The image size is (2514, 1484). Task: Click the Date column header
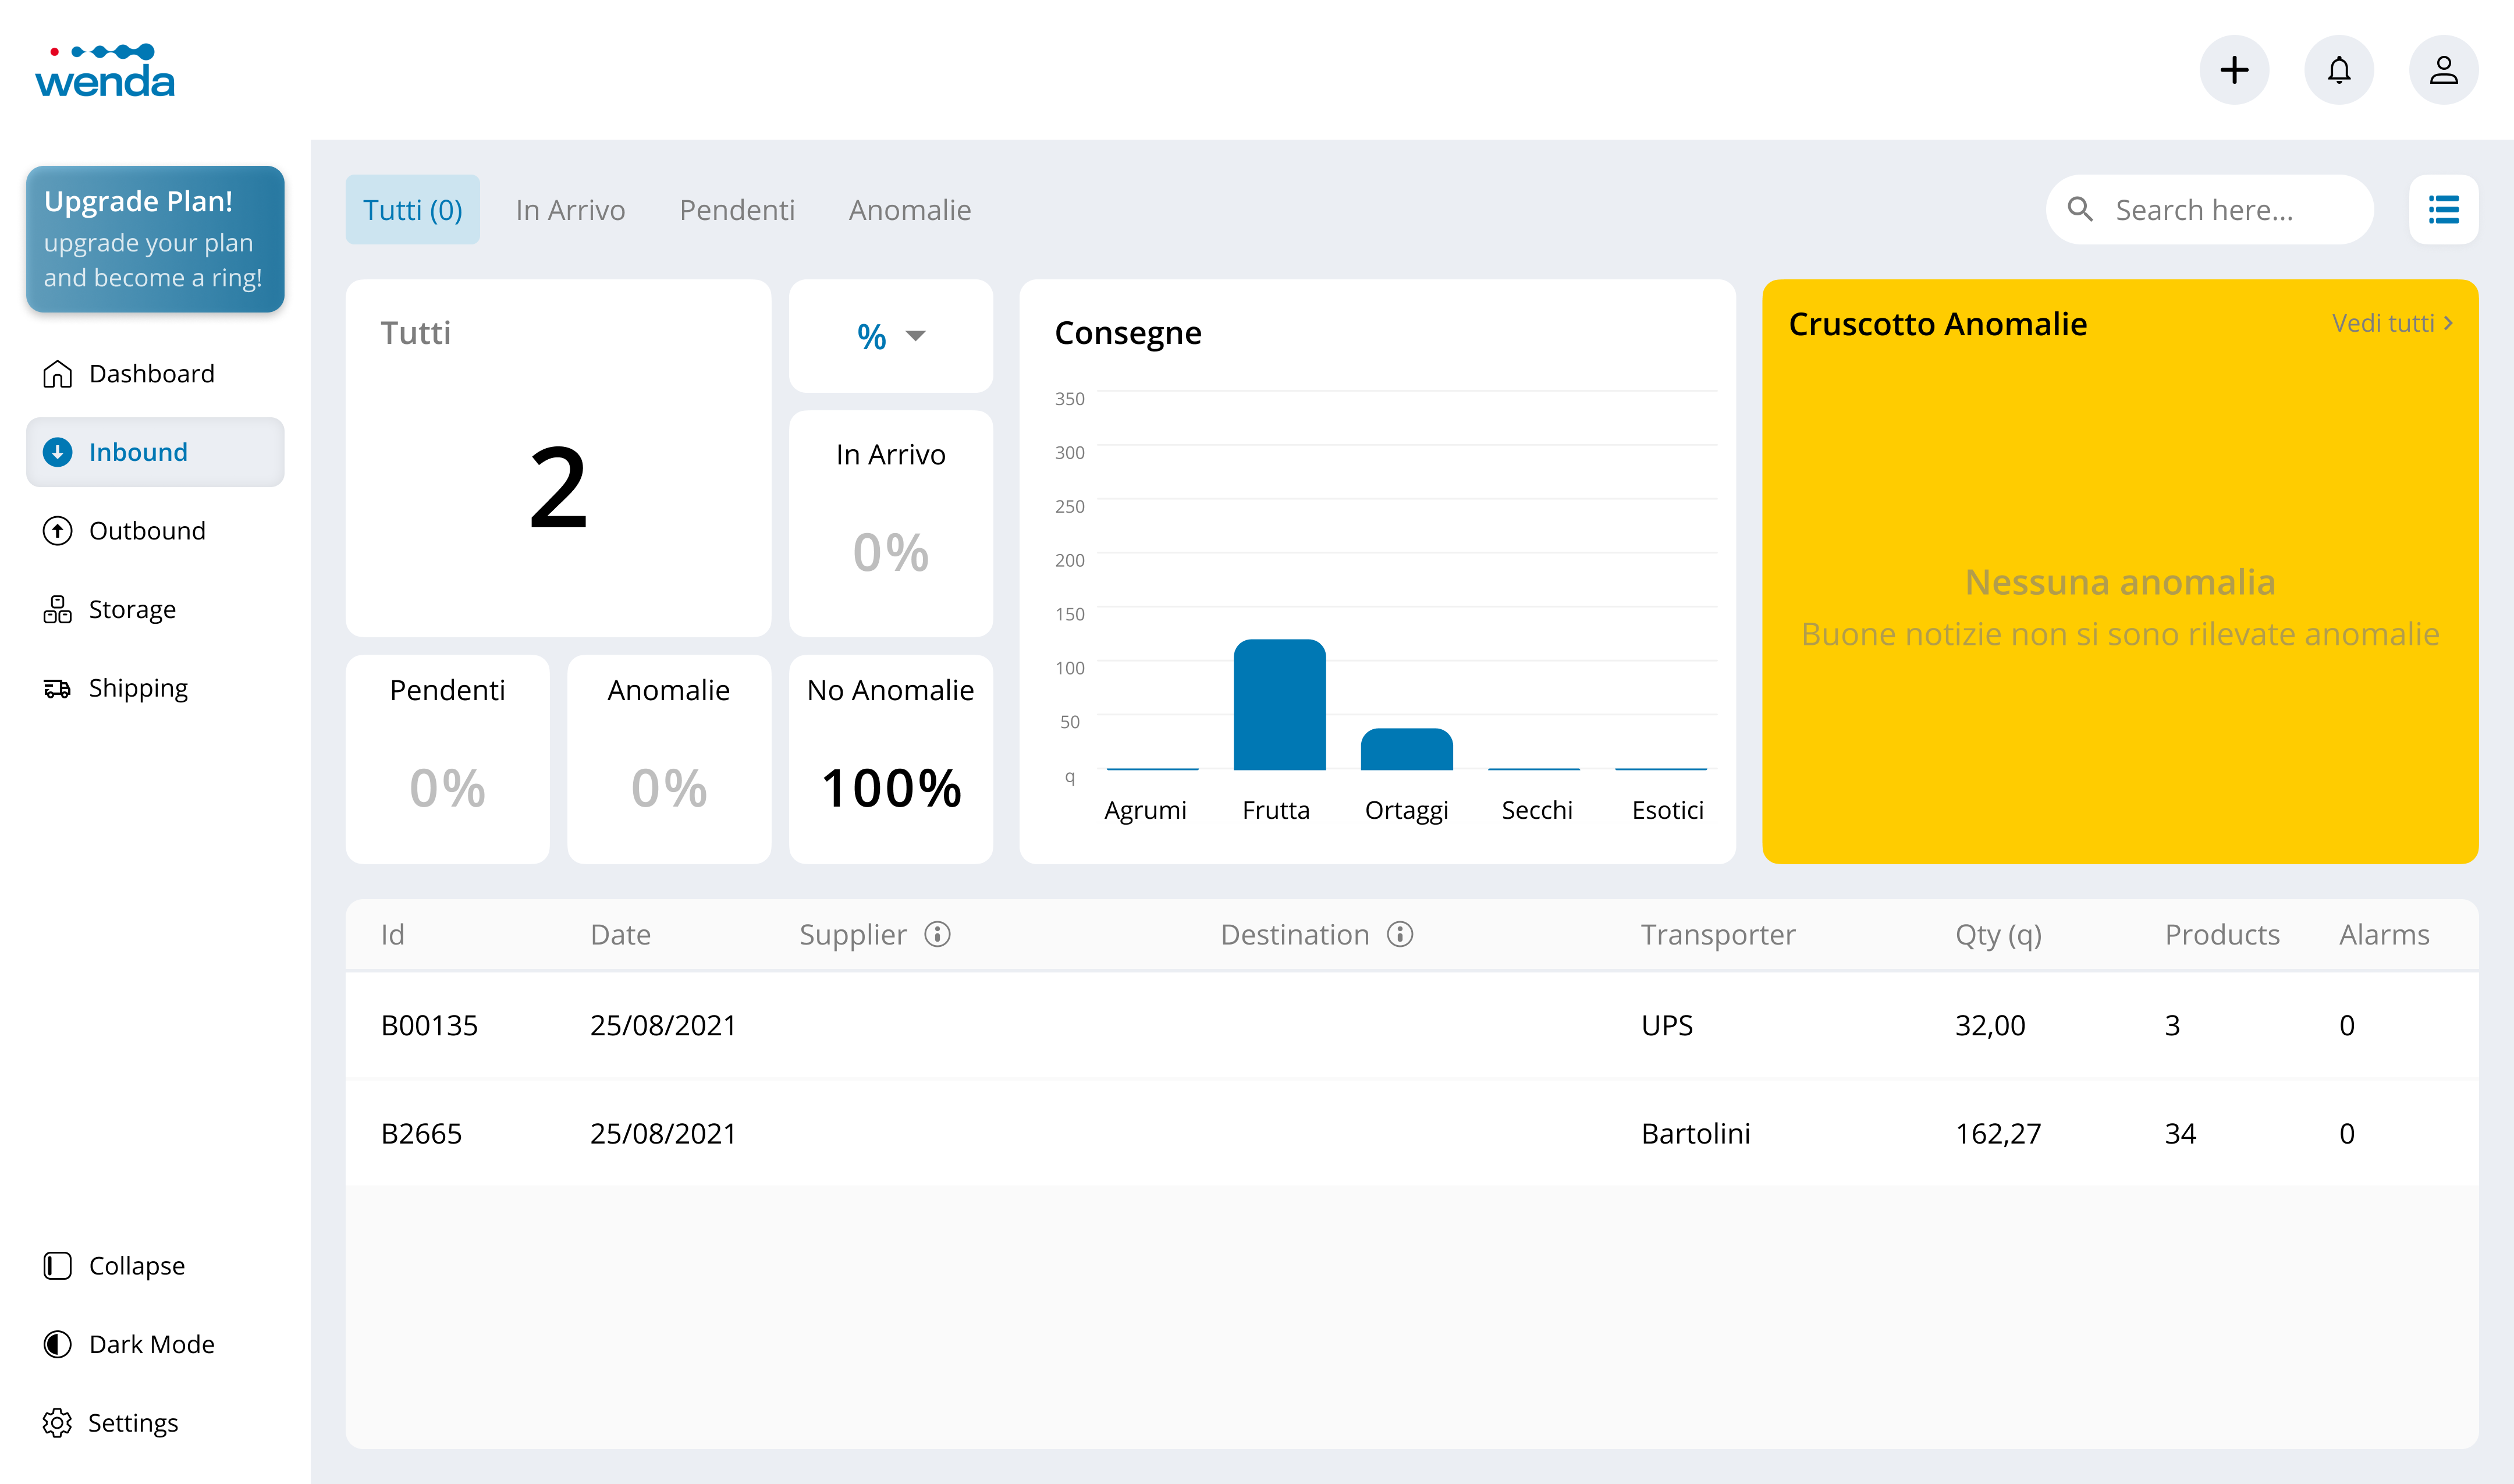[620, 934]
